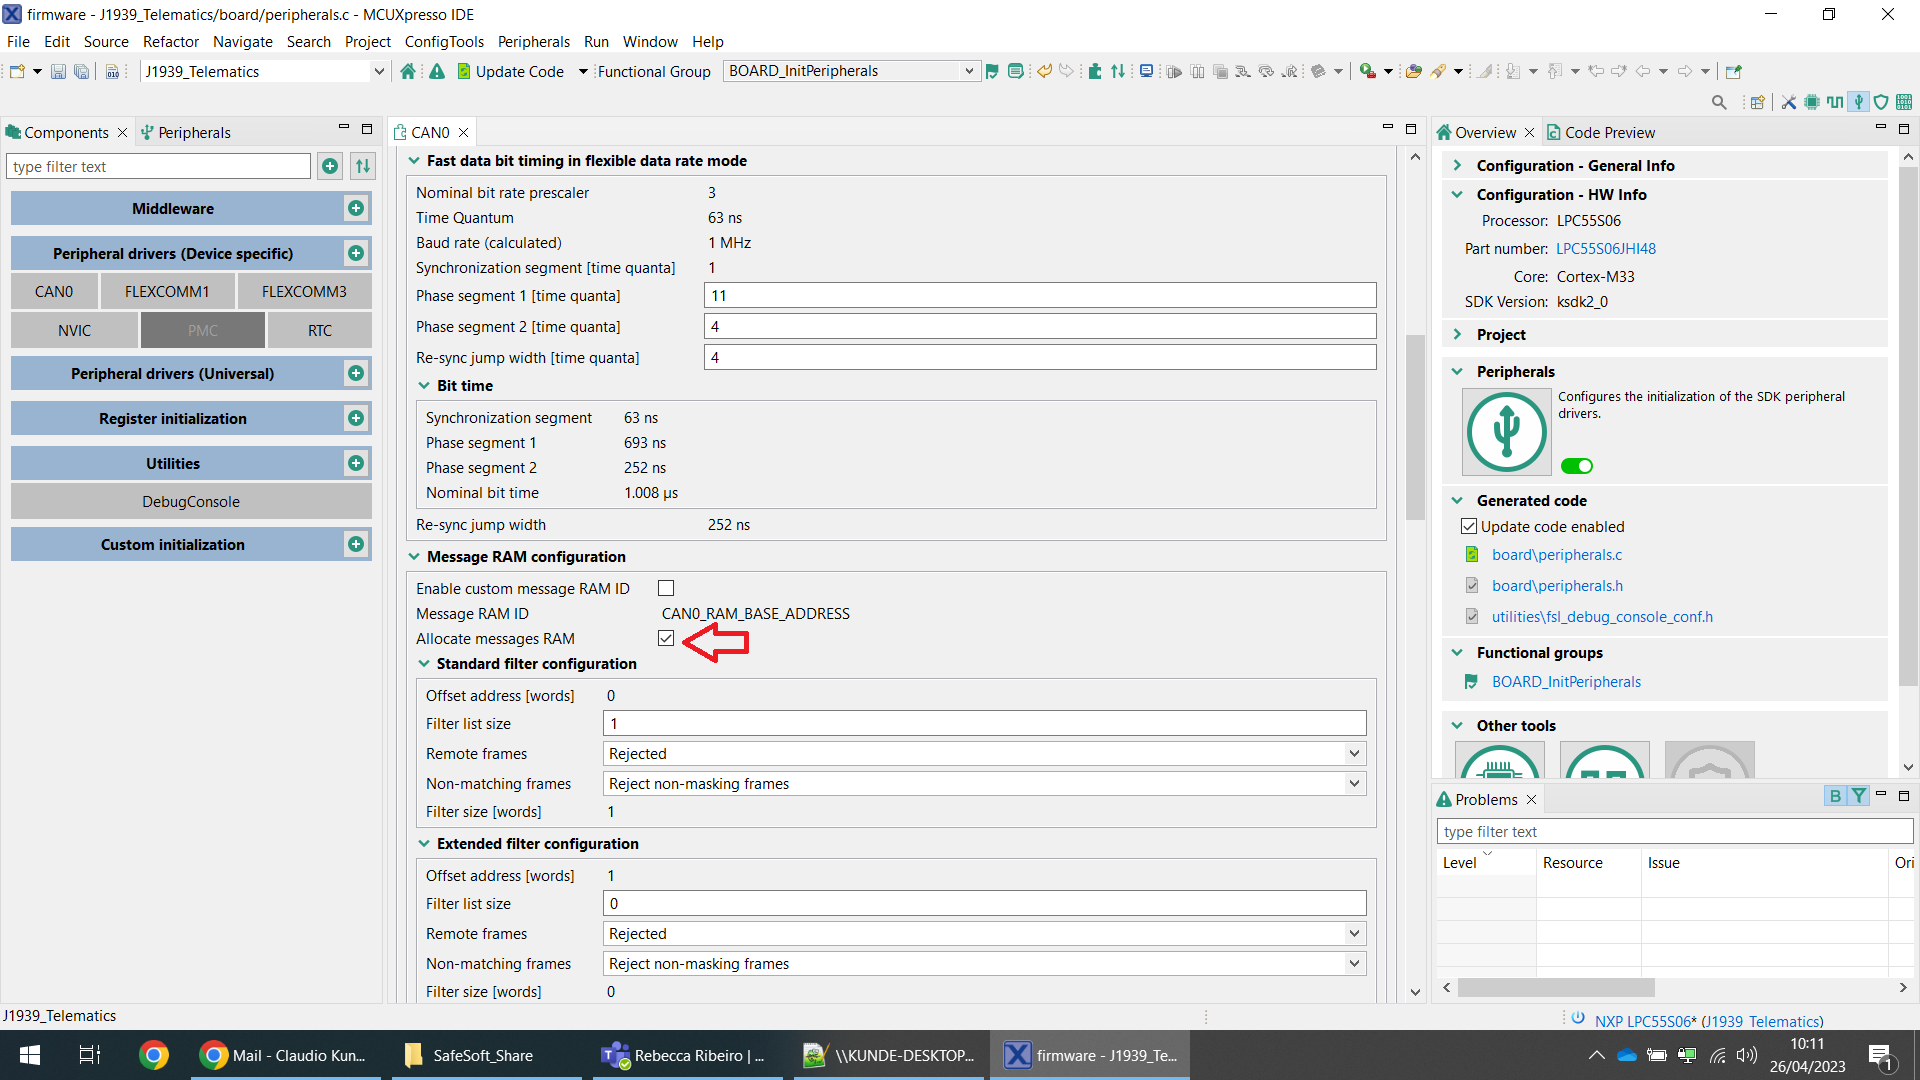Open the Clocks tool waveform icon
The image size is (1920, 1080).
click(1835, 102)
